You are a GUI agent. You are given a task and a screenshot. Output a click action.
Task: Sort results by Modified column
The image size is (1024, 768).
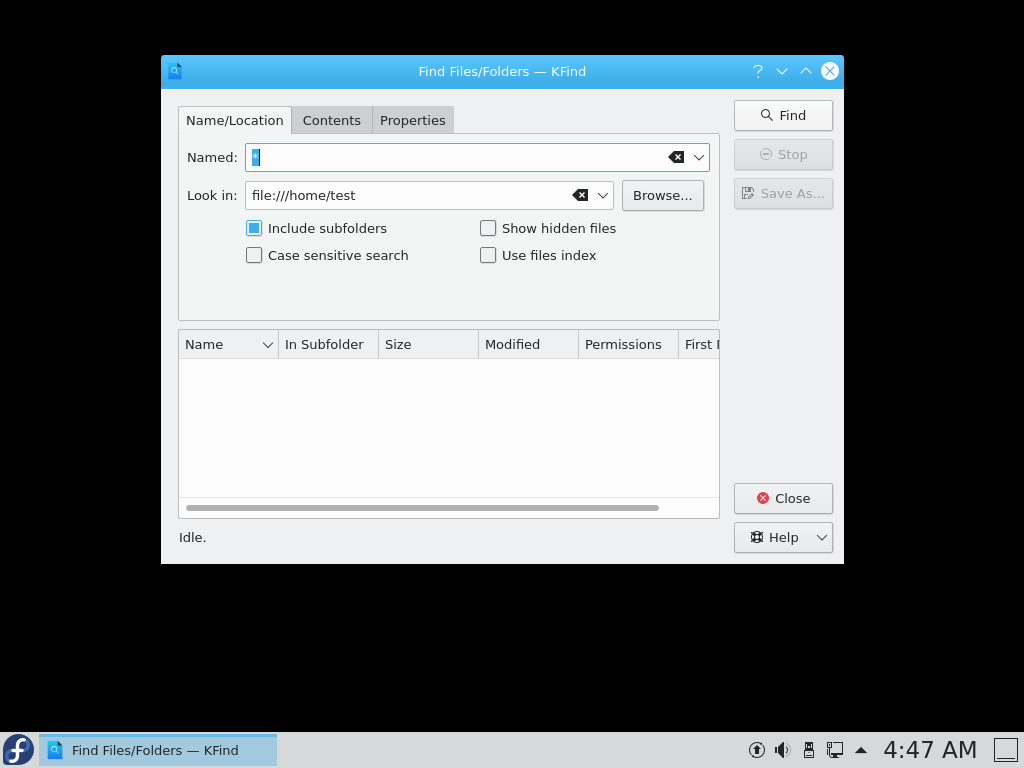click(528, 344)
